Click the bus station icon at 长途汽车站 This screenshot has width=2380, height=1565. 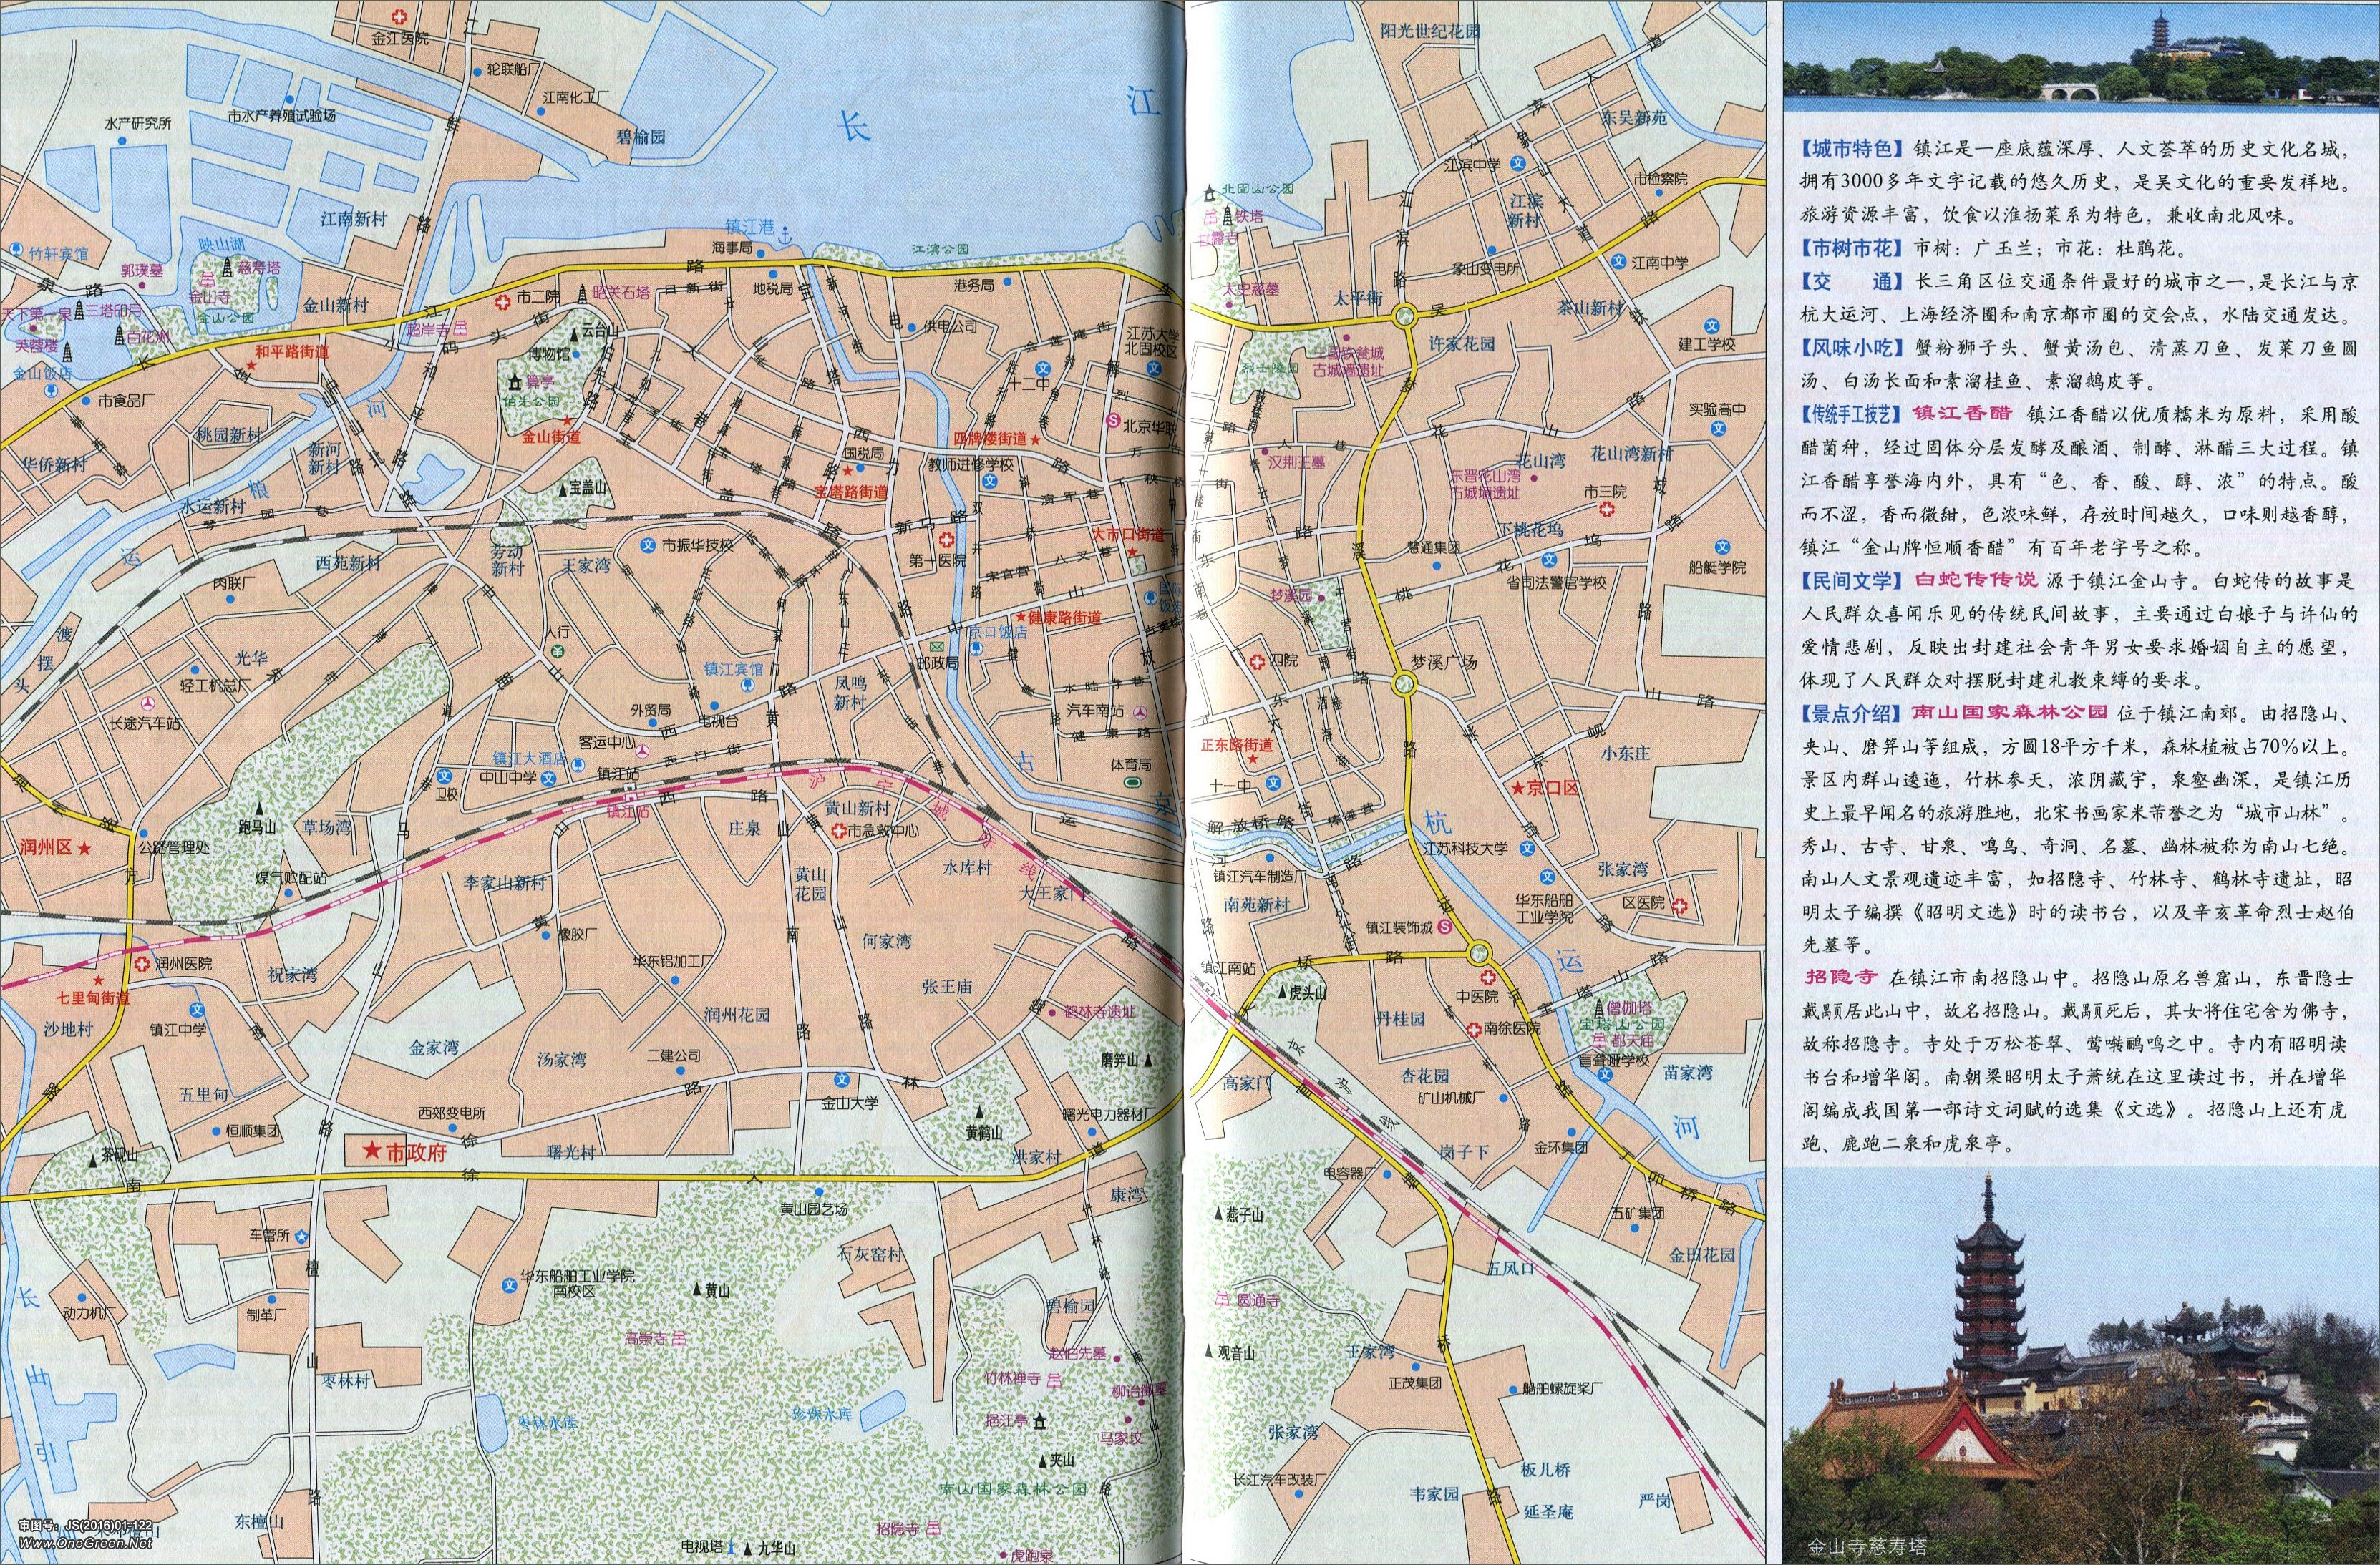[x=148, y=703]
